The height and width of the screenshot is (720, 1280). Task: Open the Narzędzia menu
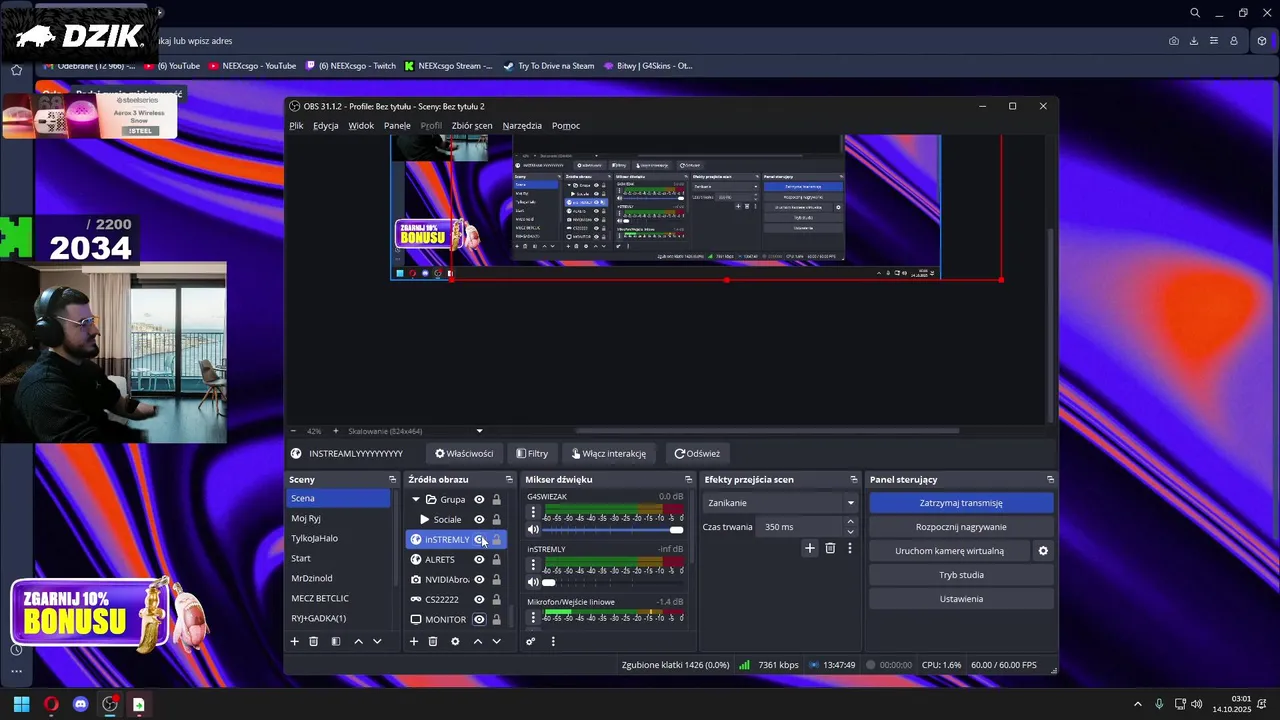point(522,126)
